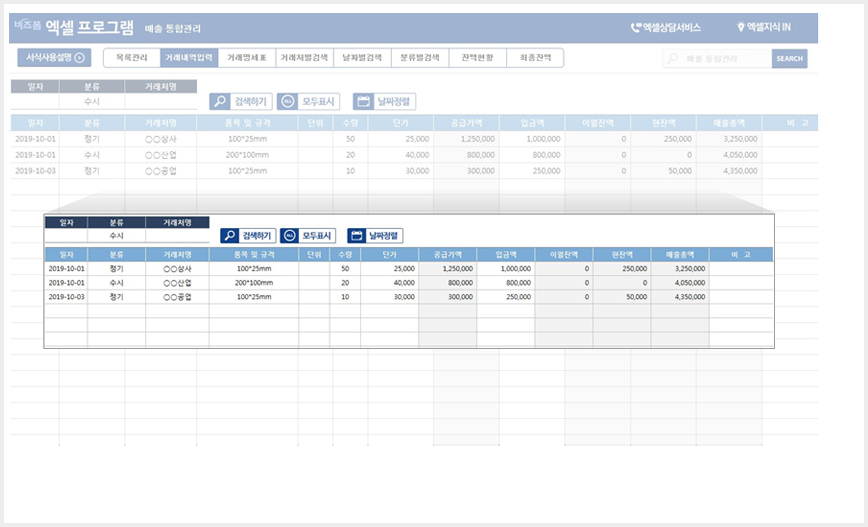Click 4,050,000 sales total in enlarged table
Image resolution: width=868 pixels, height=527 pixels.
click(680, 283)
